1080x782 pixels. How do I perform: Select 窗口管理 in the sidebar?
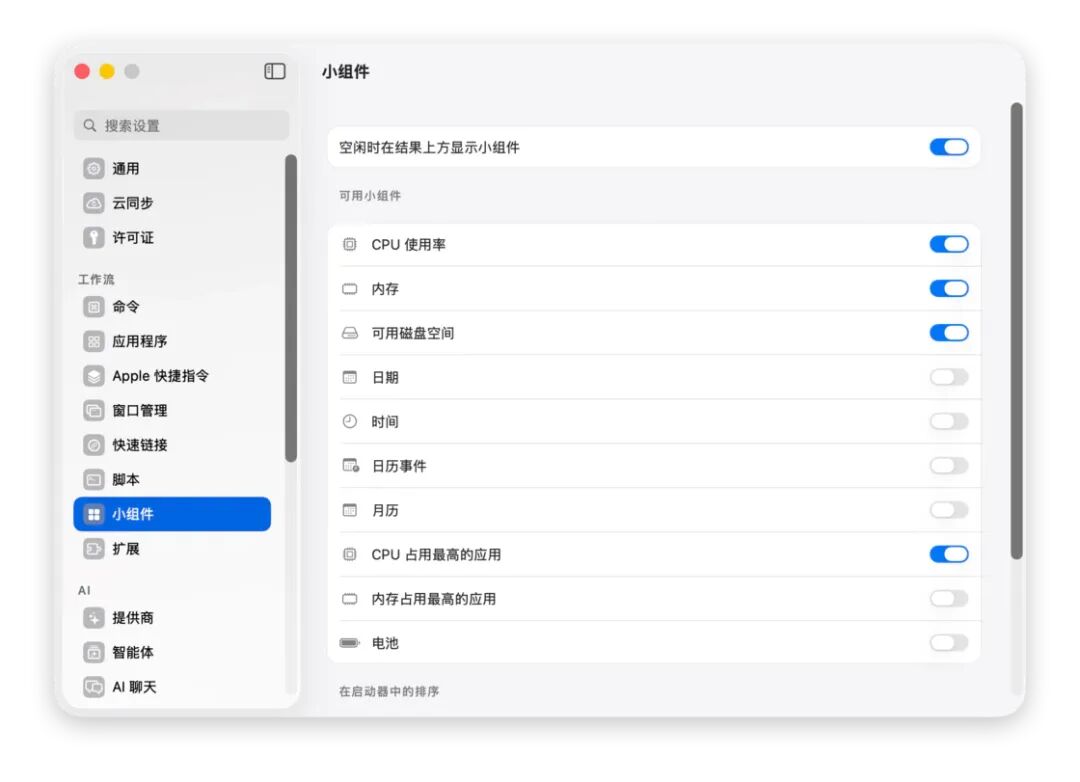[x=172, y=411]
